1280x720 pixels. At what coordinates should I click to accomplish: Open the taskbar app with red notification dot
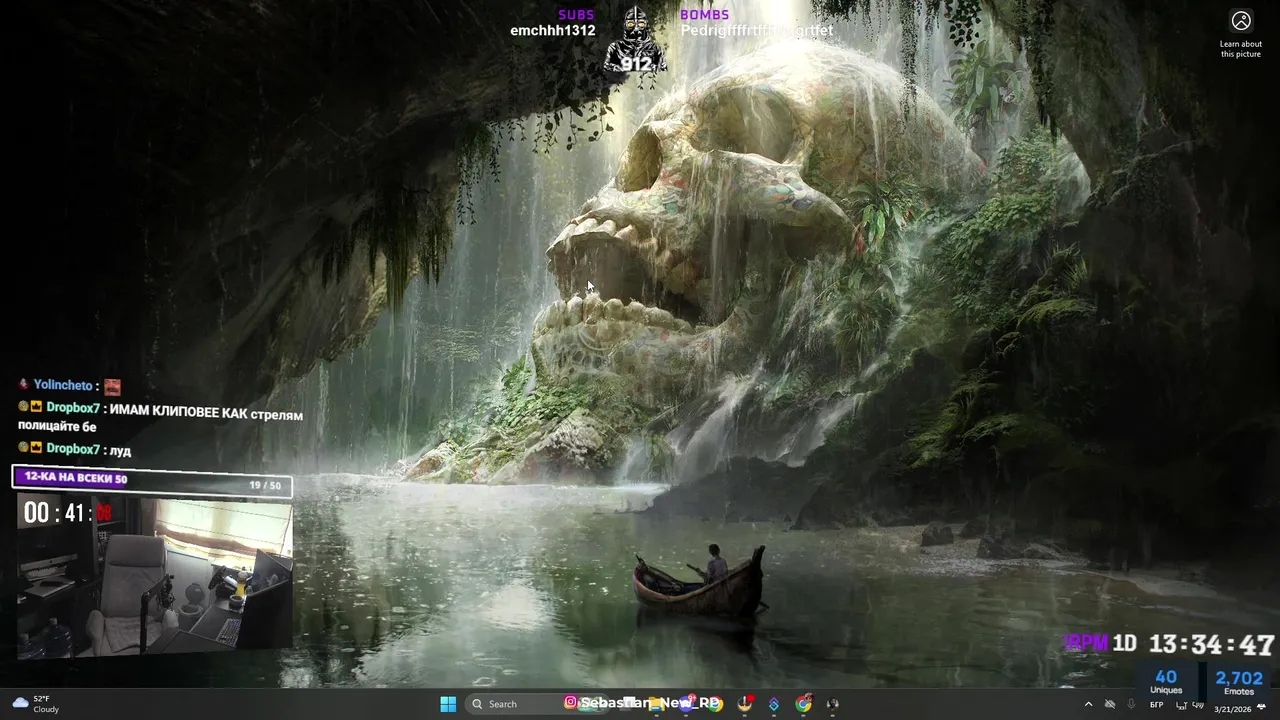(x=745, y=704)
